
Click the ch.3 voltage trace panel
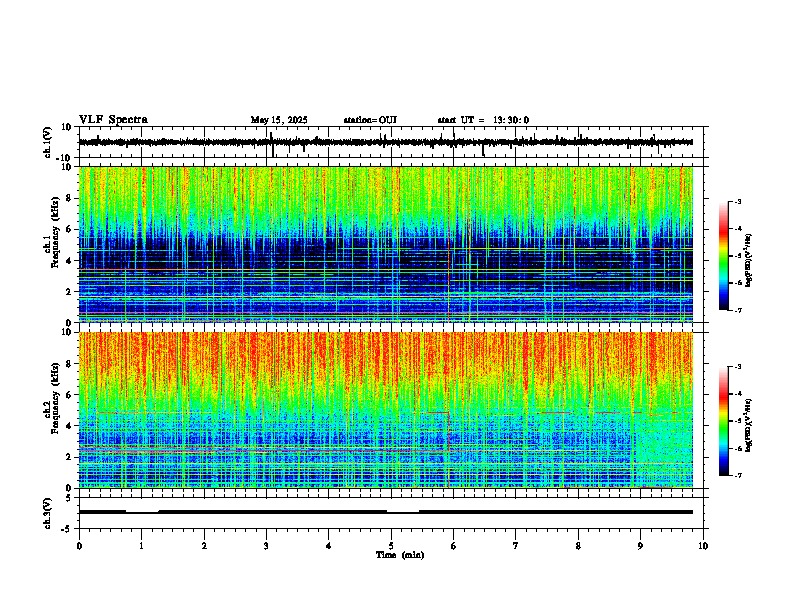tap(391, 513)
